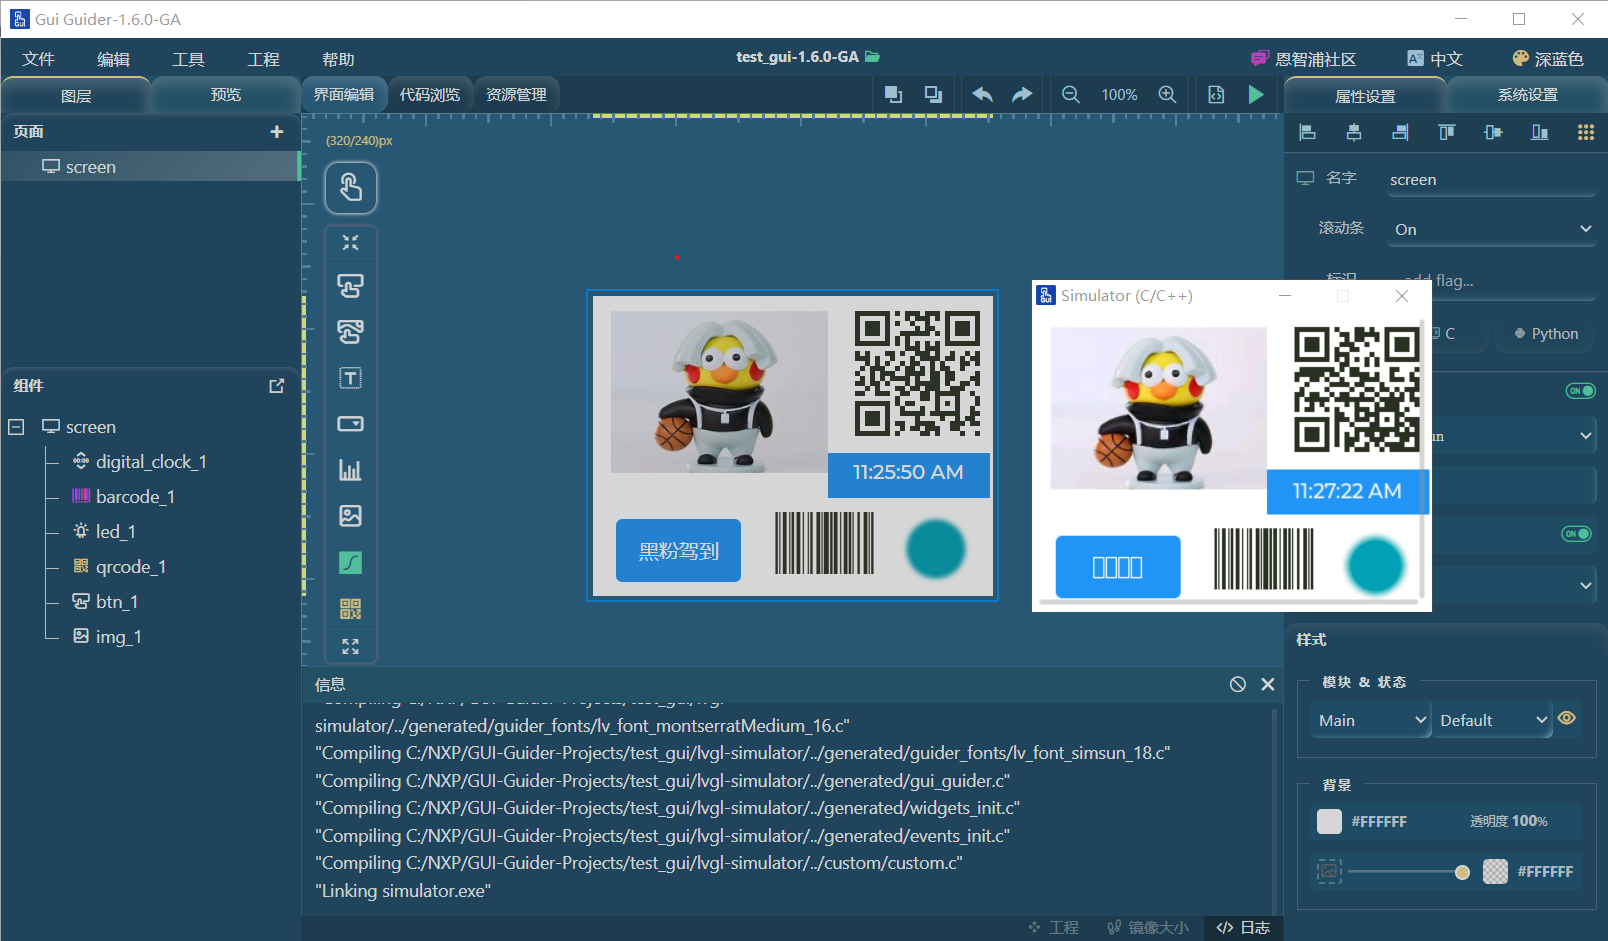Image resolution: width=1608 pixels, height=941 pixels.
Task: Align widgets to the top edge
Action: (1447, 132)
